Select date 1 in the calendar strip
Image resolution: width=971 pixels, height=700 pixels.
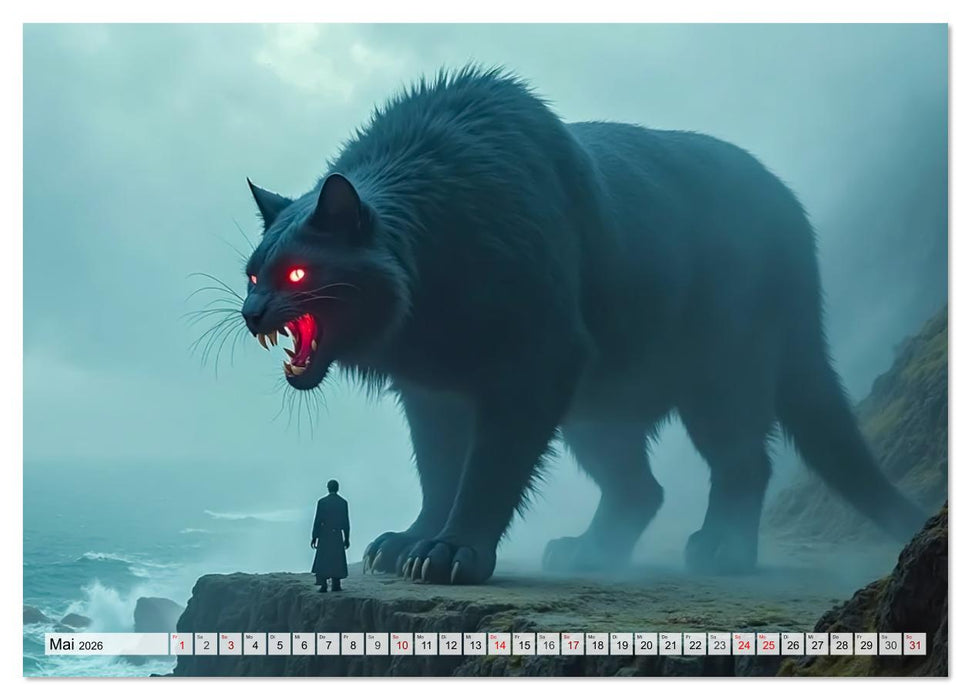click(180, 645)
